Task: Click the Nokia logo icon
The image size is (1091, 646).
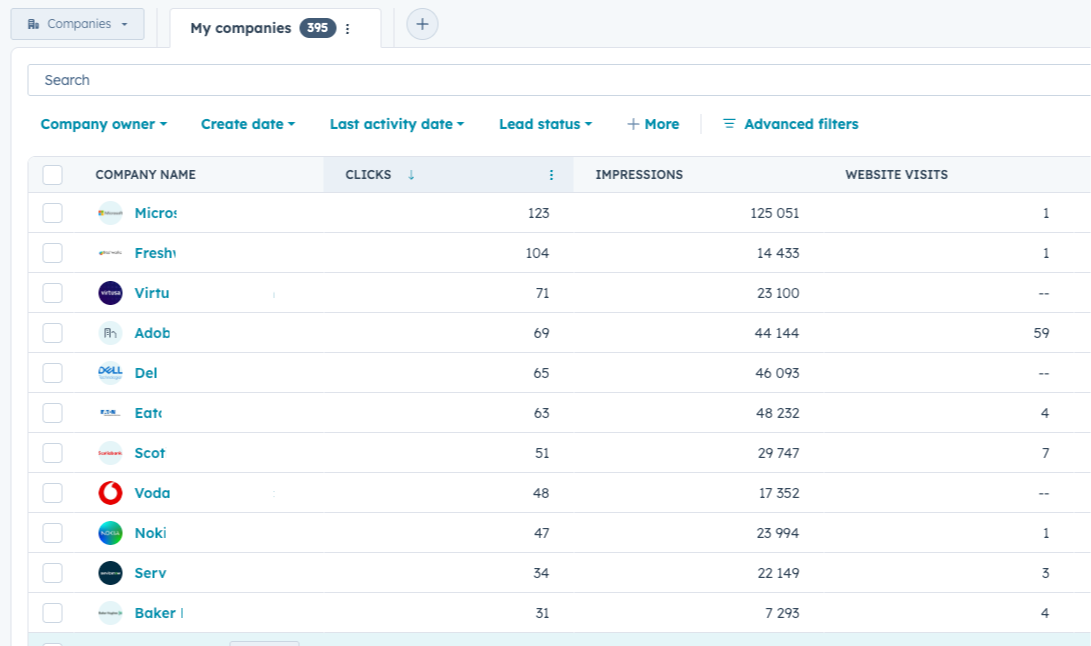Action: (x=110, y=533)
